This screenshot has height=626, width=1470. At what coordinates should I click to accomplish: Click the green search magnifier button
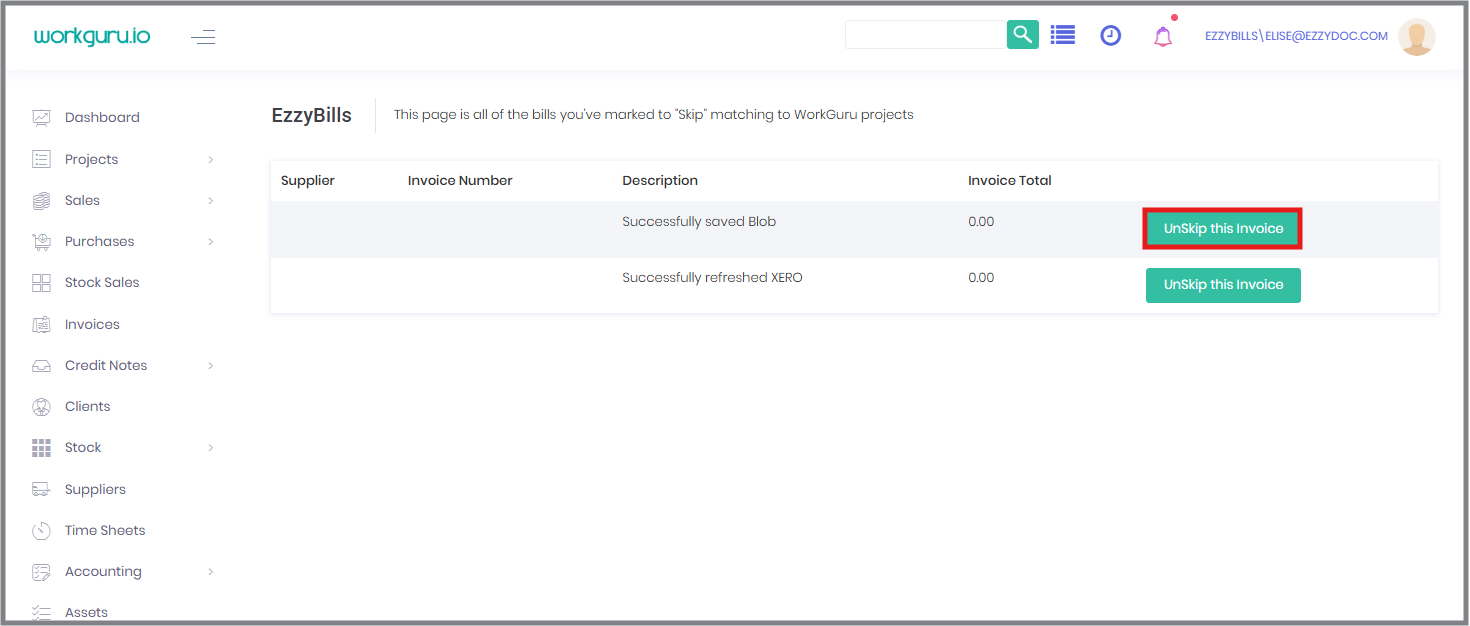pyautogui.click(x=1022, y=35)
